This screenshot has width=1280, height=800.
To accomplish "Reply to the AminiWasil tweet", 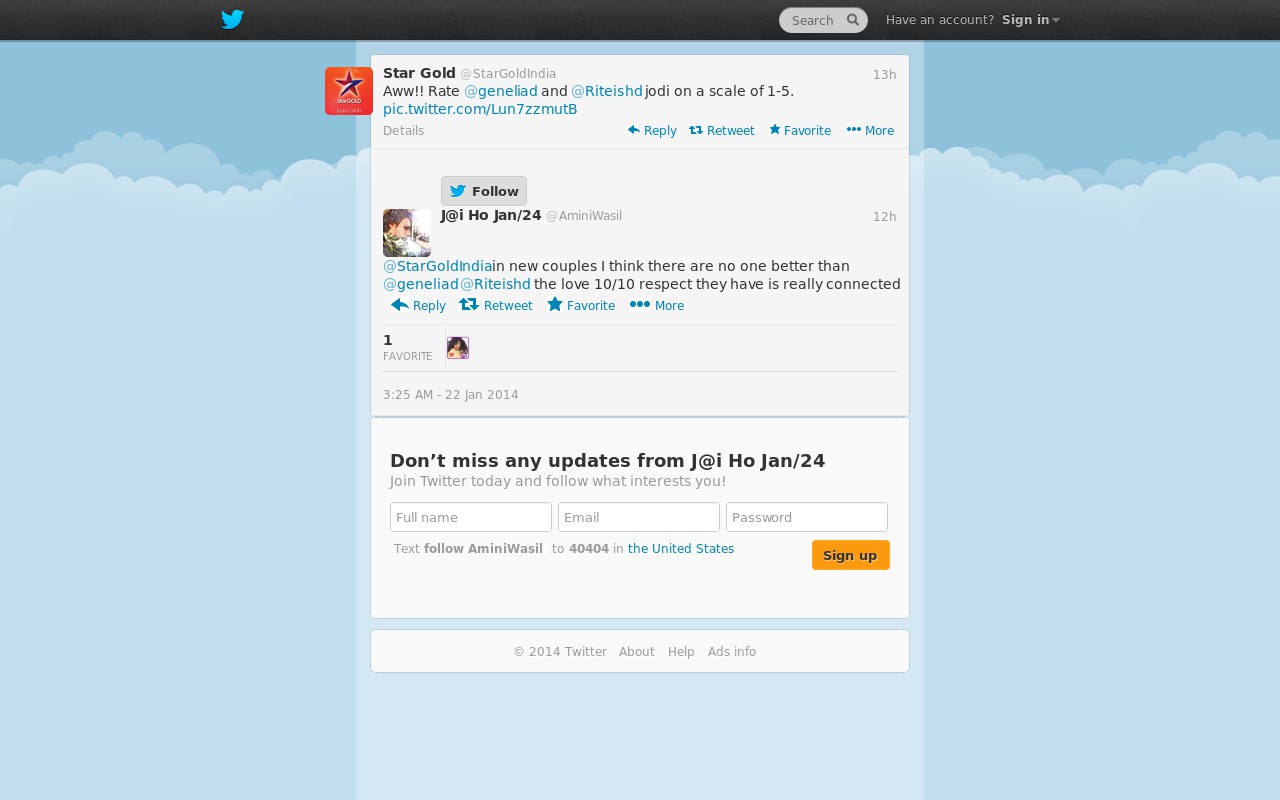I will coord(418,305).
